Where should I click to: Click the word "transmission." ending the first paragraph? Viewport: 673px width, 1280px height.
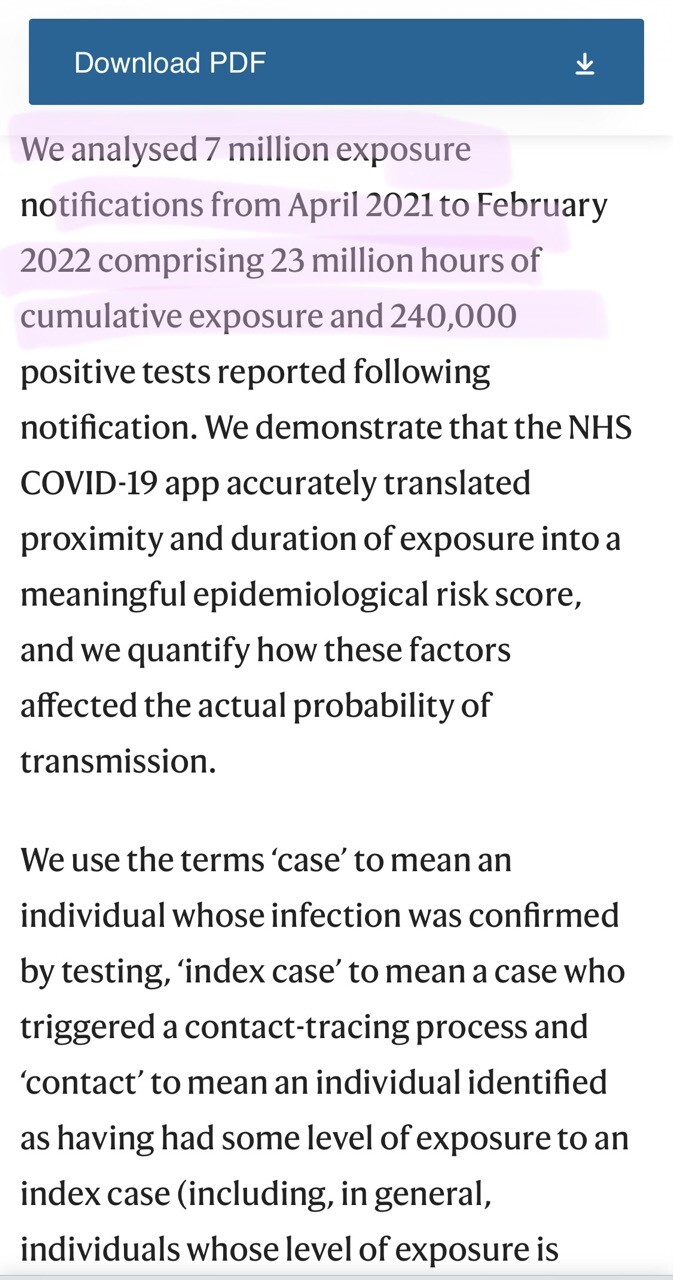[x=118, y=761]
